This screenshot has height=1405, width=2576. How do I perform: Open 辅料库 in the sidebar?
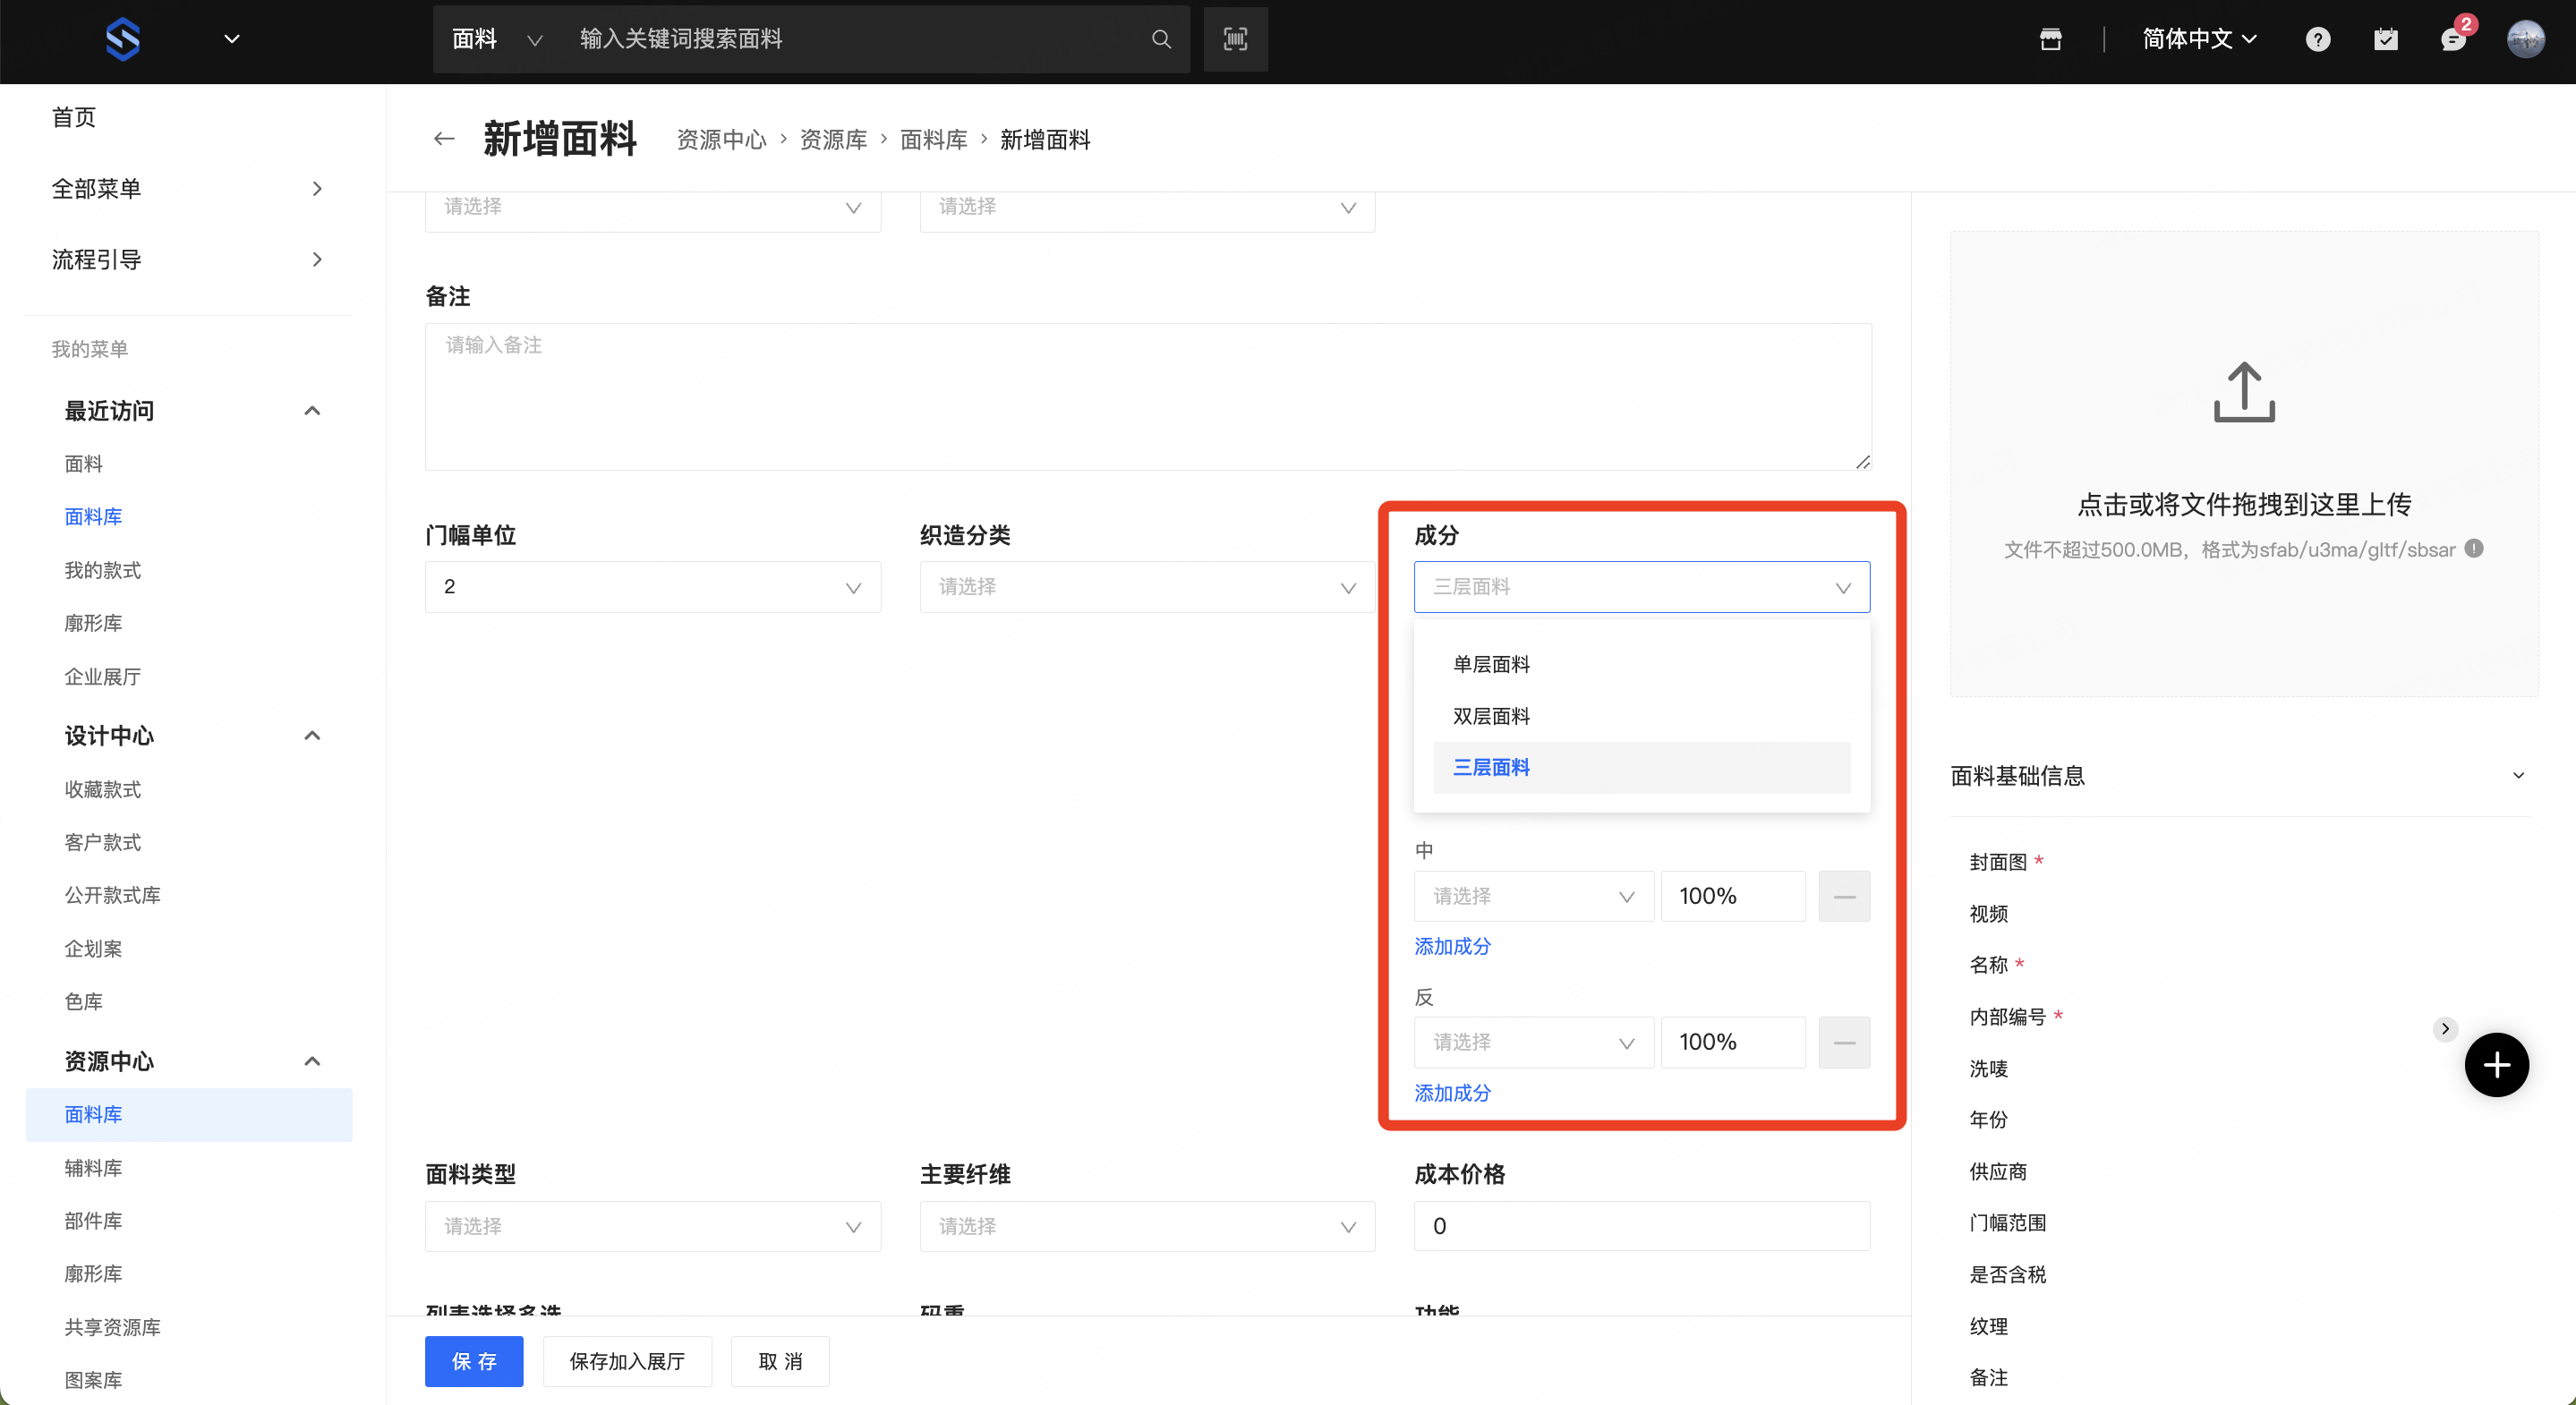click(93, 1167)
